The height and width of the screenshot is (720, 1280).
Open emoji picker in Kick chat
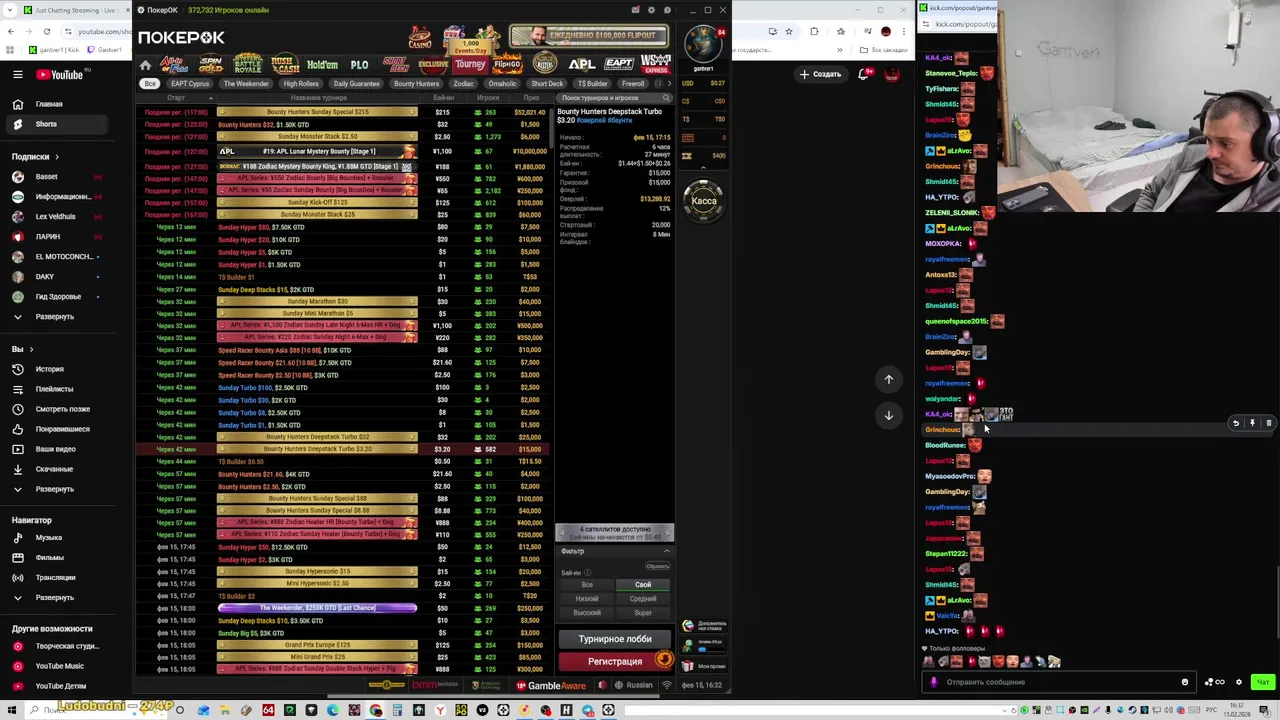[1185, 682]
